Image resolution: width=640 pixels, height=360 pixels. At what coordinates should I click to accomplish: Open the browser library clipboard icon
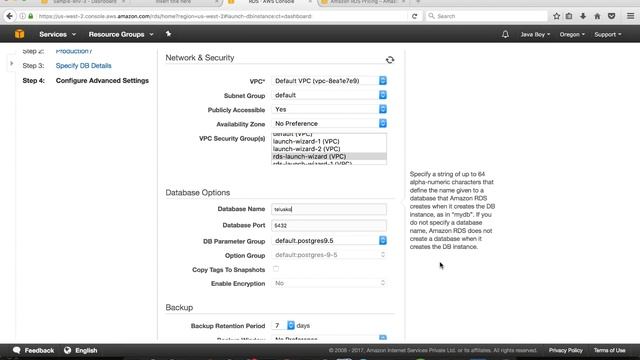[x=569, y=16]
